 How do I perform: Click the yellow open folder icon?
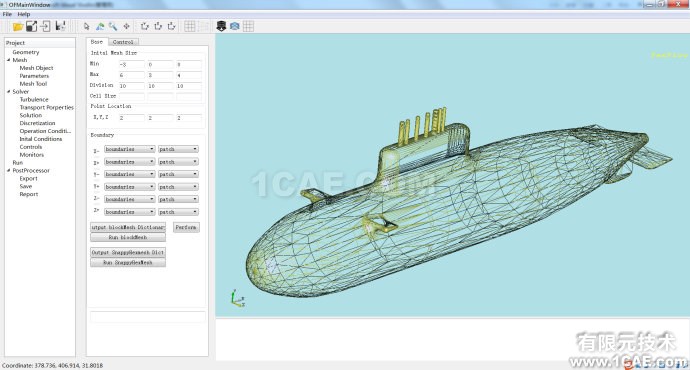[18, 27]
